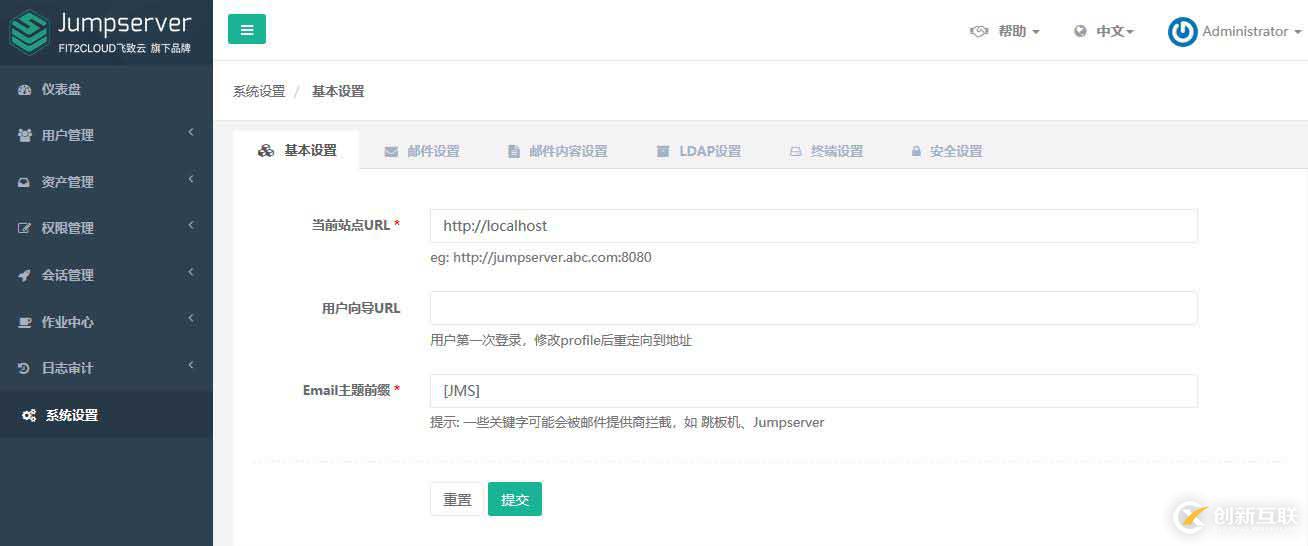Click 系统设置 breadcrumb link
Viewport: 1308px width, 546px height.
point(259,91)
